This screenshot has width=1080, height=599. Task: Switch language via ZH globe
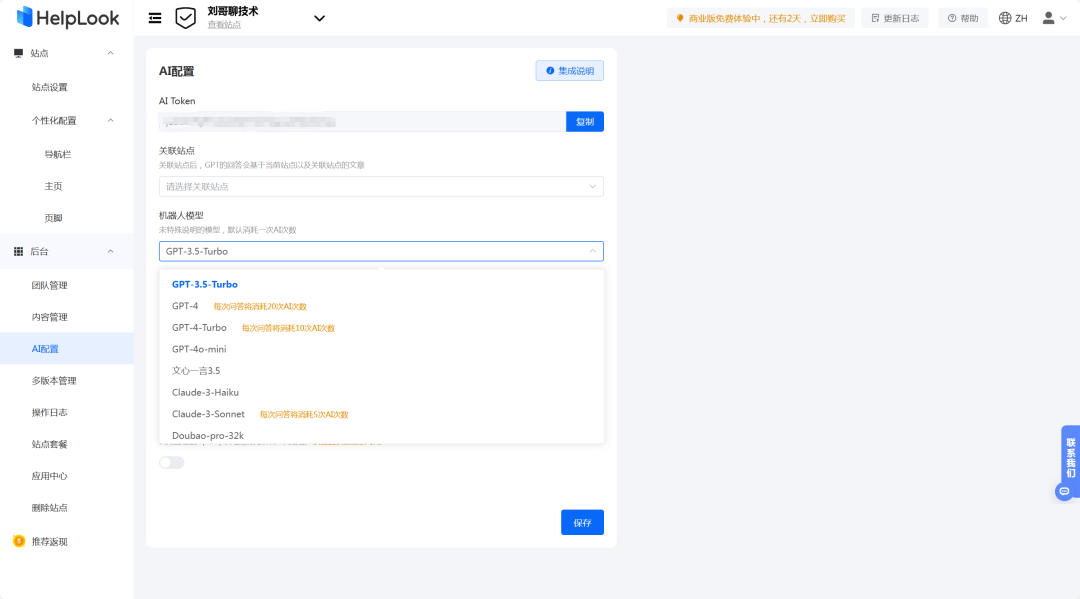tap(1013, 19)
